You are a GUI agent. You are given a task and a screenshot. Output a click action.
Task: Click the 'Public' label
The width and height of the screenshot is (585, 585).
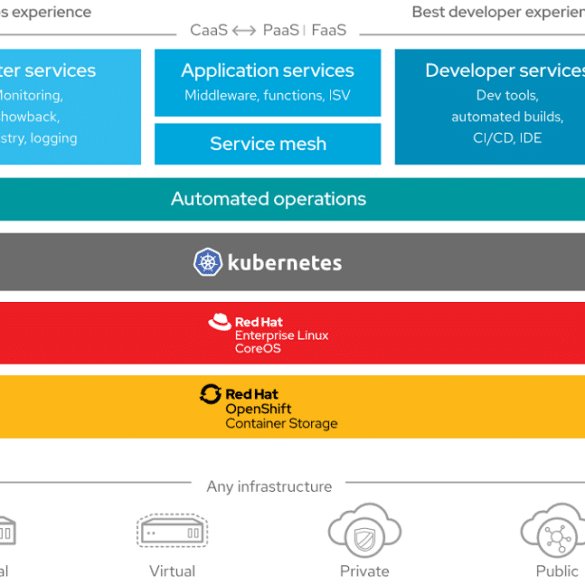click(557, 571)
